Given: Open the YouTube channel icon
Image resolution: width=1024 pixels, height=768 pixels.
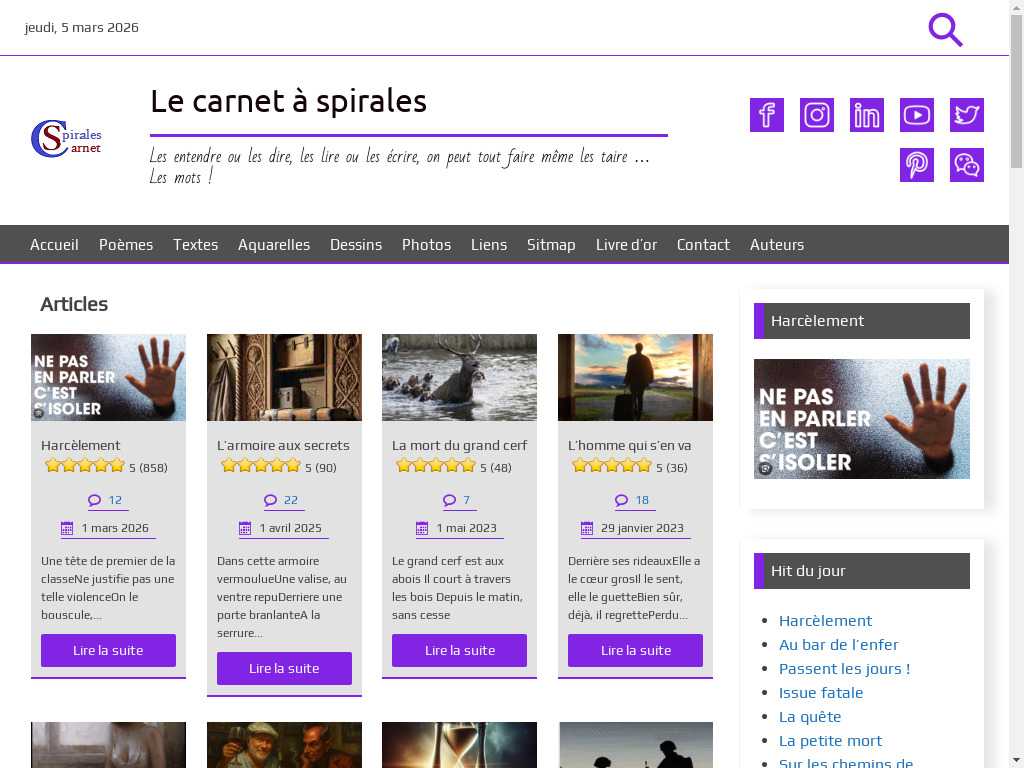Looking at the screenshot, I should (917, 115).
